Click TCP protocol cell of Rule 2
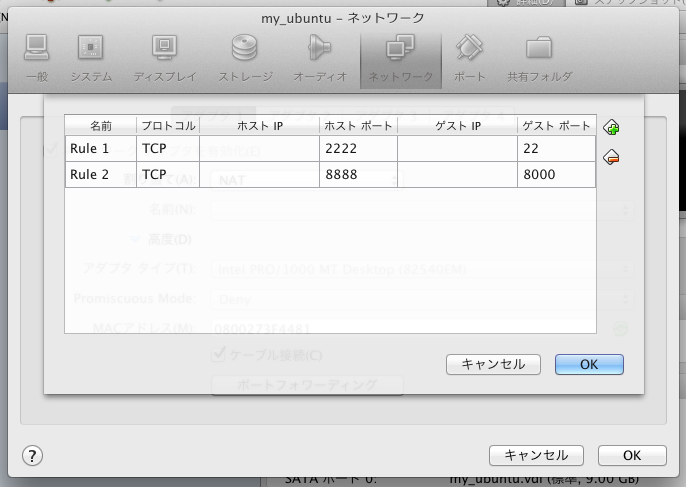Image resolution: width=686 pixels, height=487 pixels. [168, 175]
